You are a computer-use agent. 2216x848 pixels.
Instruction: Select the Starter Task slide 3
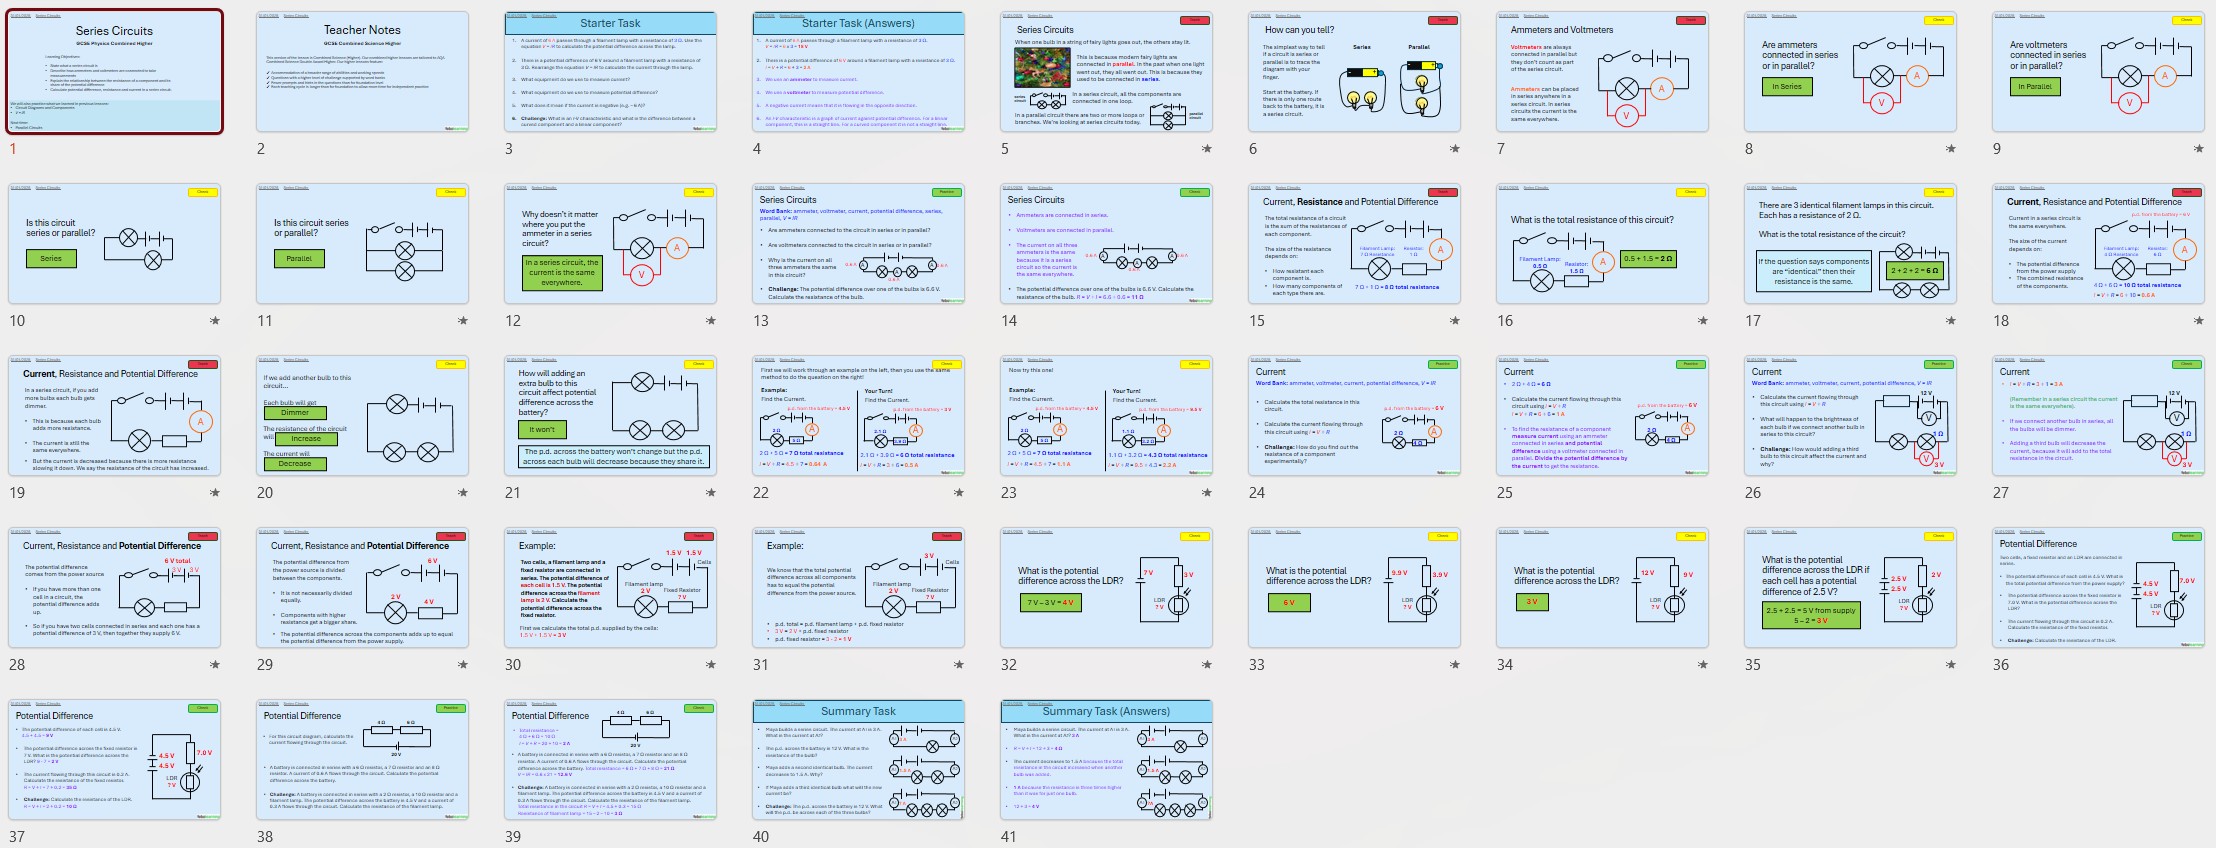tap(610, 72)
